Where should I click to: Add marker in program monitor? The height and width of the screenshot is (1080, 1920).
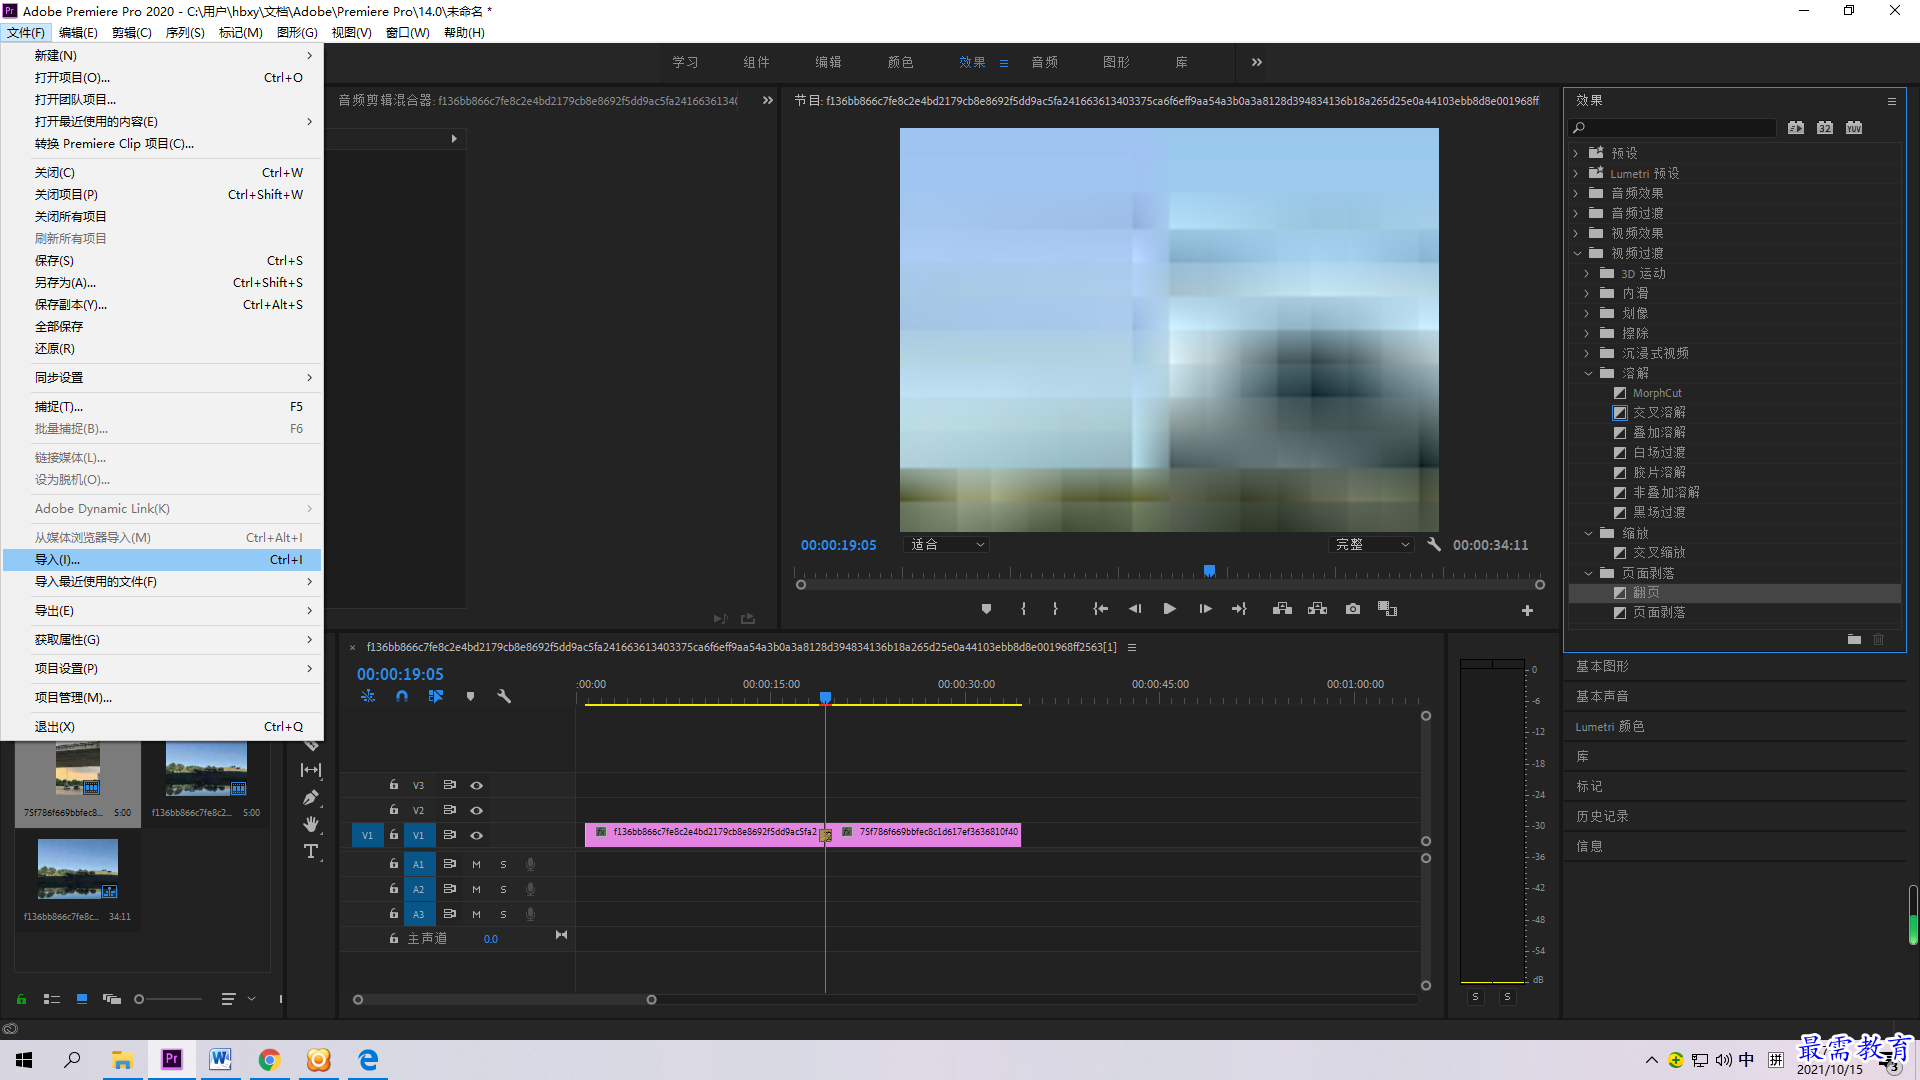tap(986, 609)
